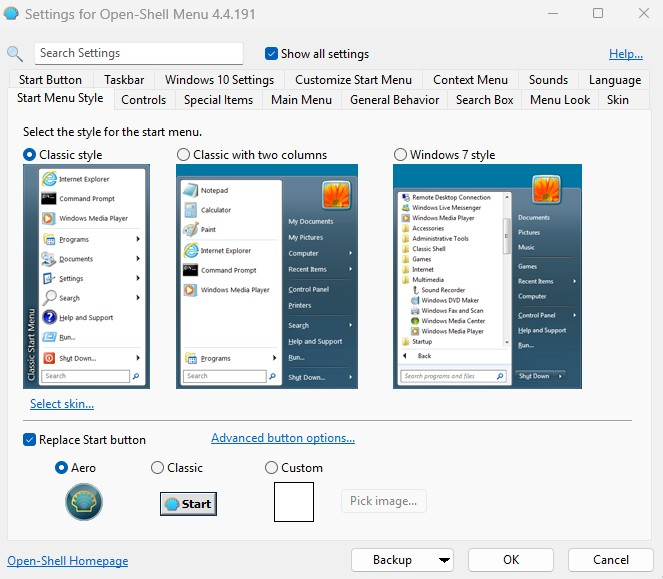Click the empty Custom button image box
The height and width of the screenshot is (579, 663).
pyautogui.click(x=294, y=502)
